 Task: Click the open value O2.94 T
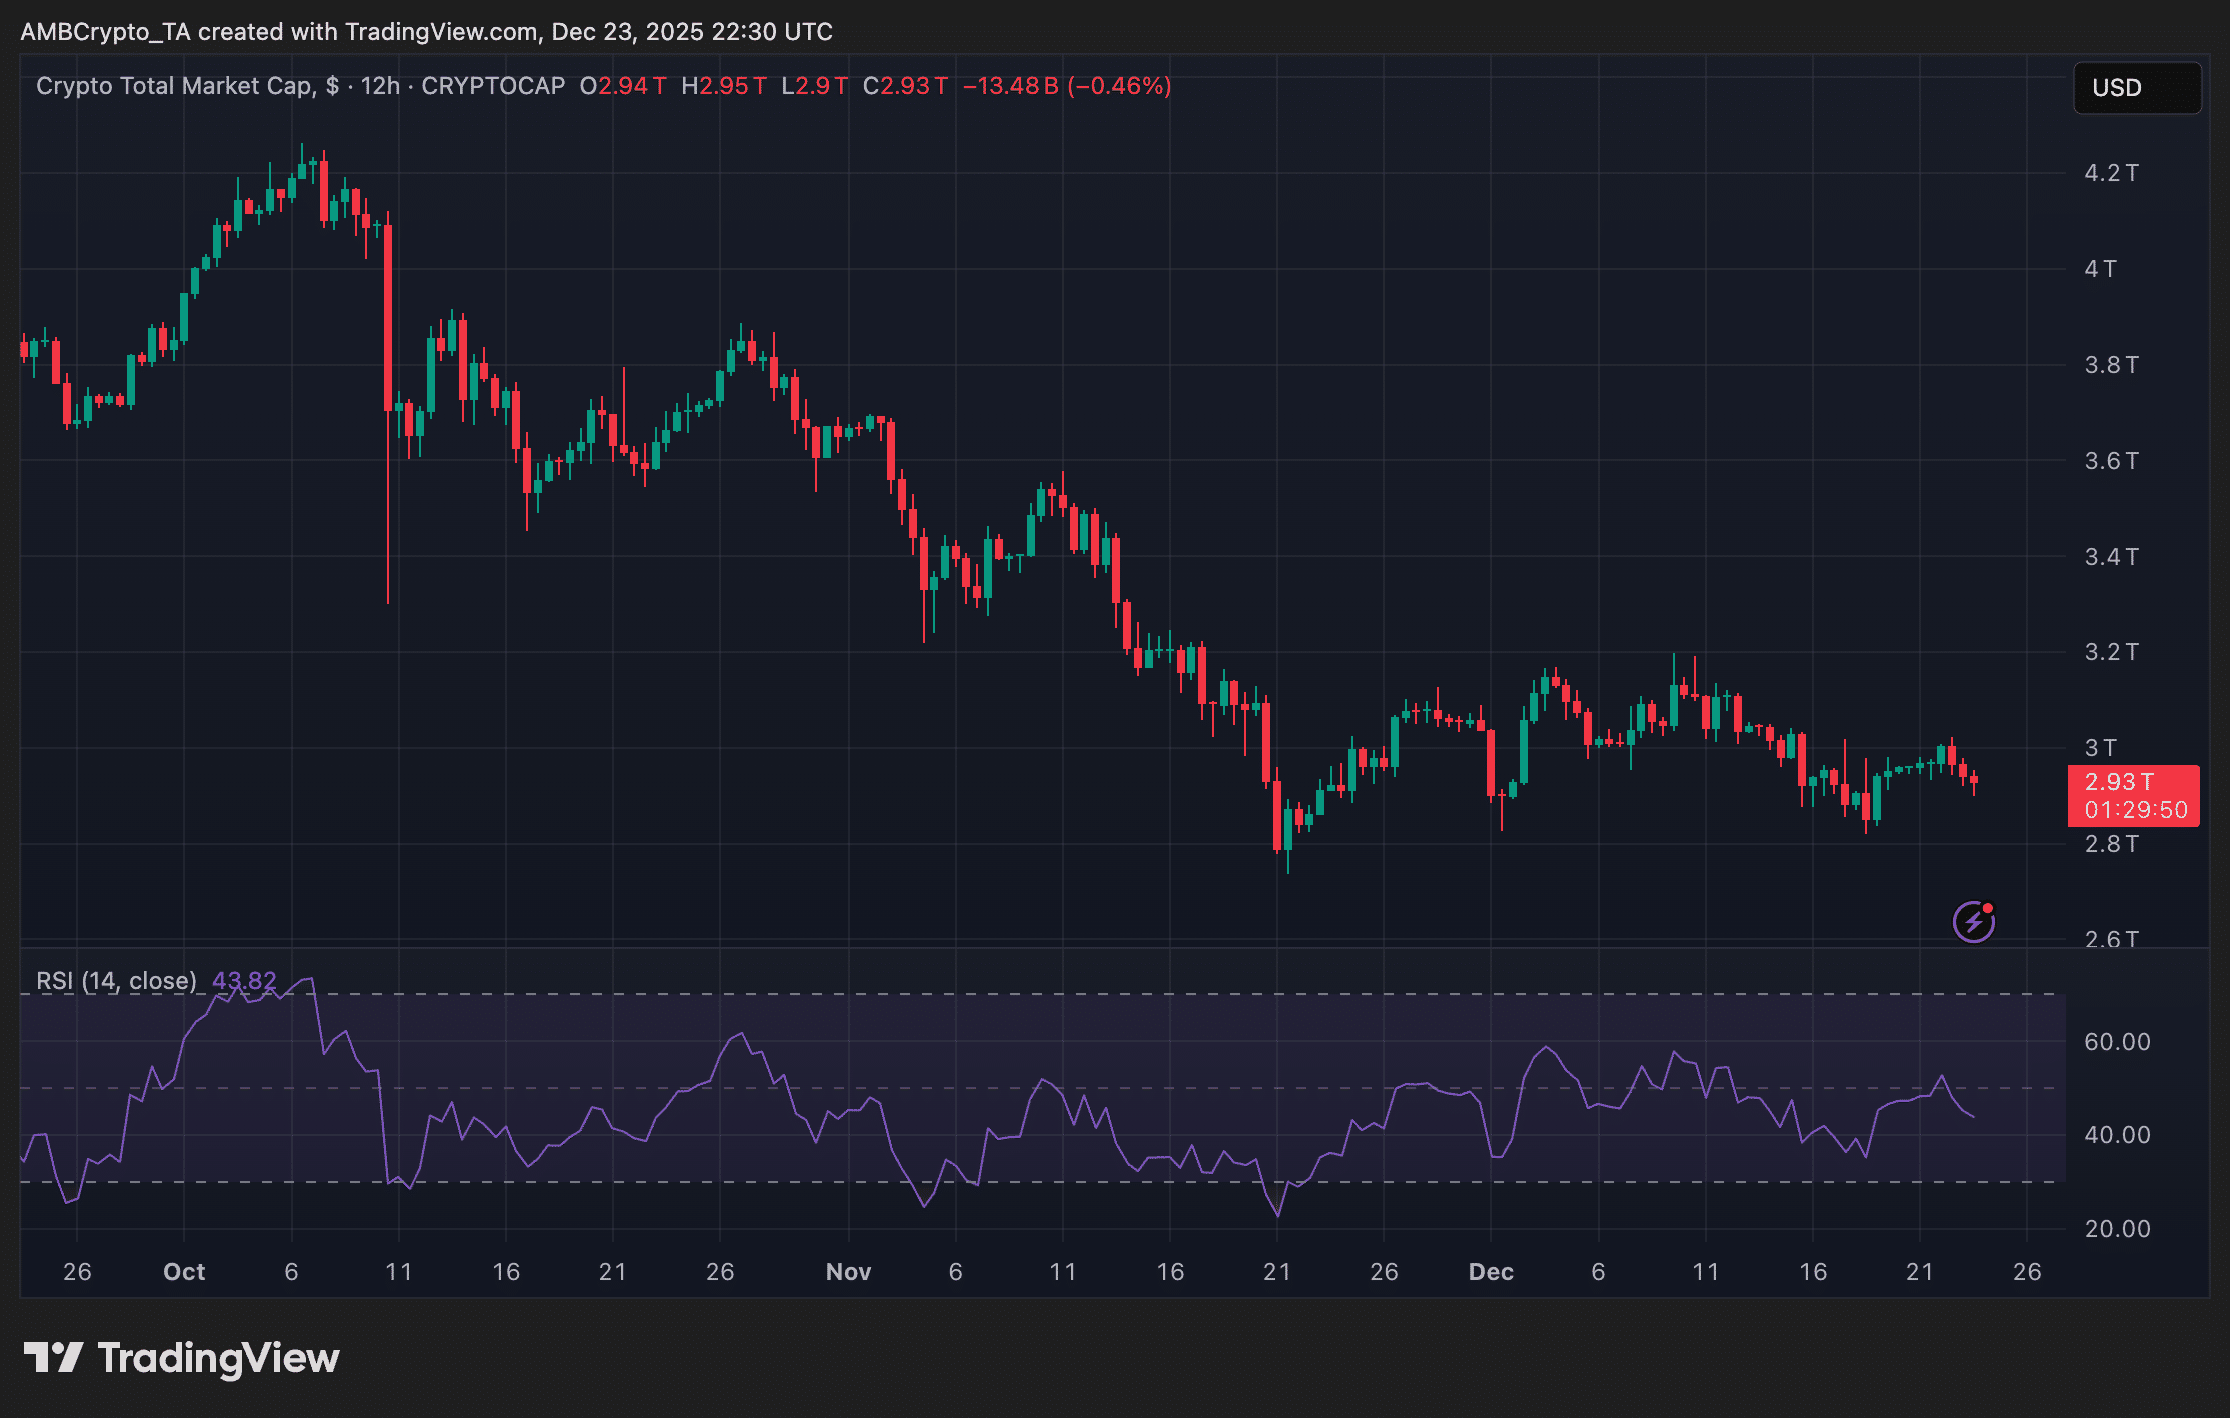pos(622,86)
